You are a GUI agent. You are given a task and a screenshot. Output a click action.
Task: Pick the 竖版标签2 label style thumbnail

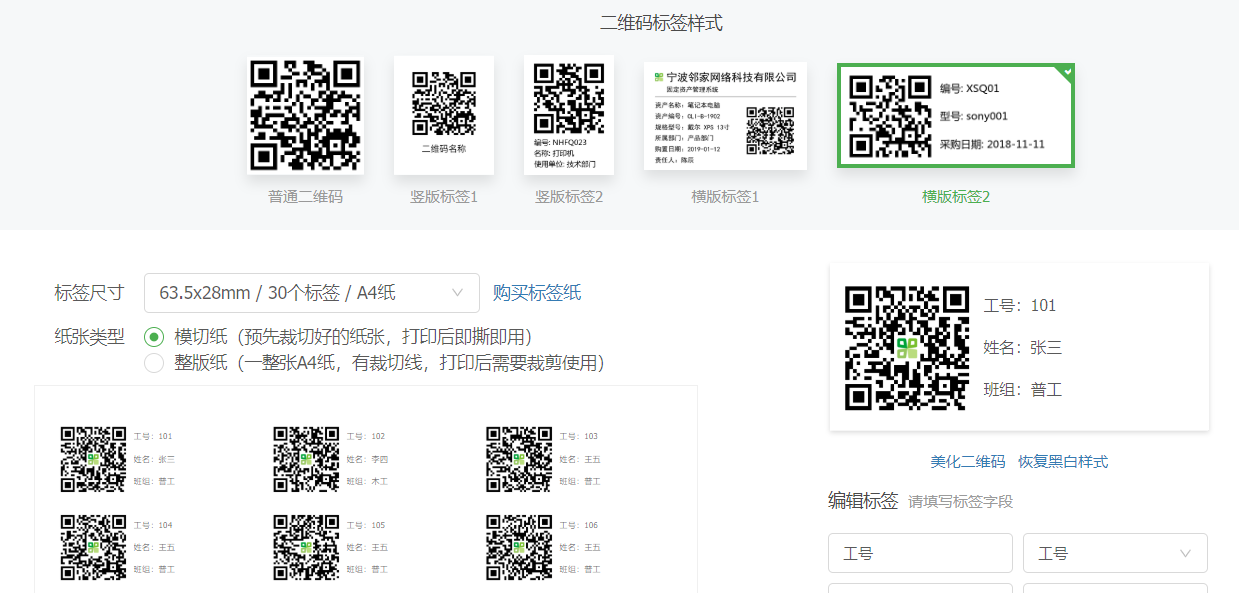pyautogui.click(x=569, y=116)
